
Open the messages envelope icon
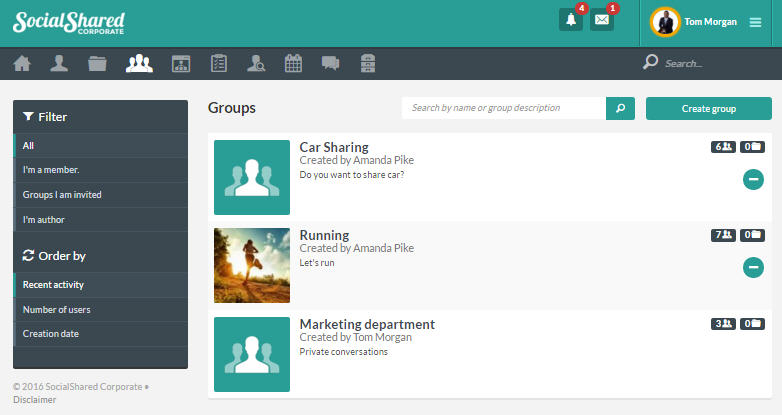[602, 20]
